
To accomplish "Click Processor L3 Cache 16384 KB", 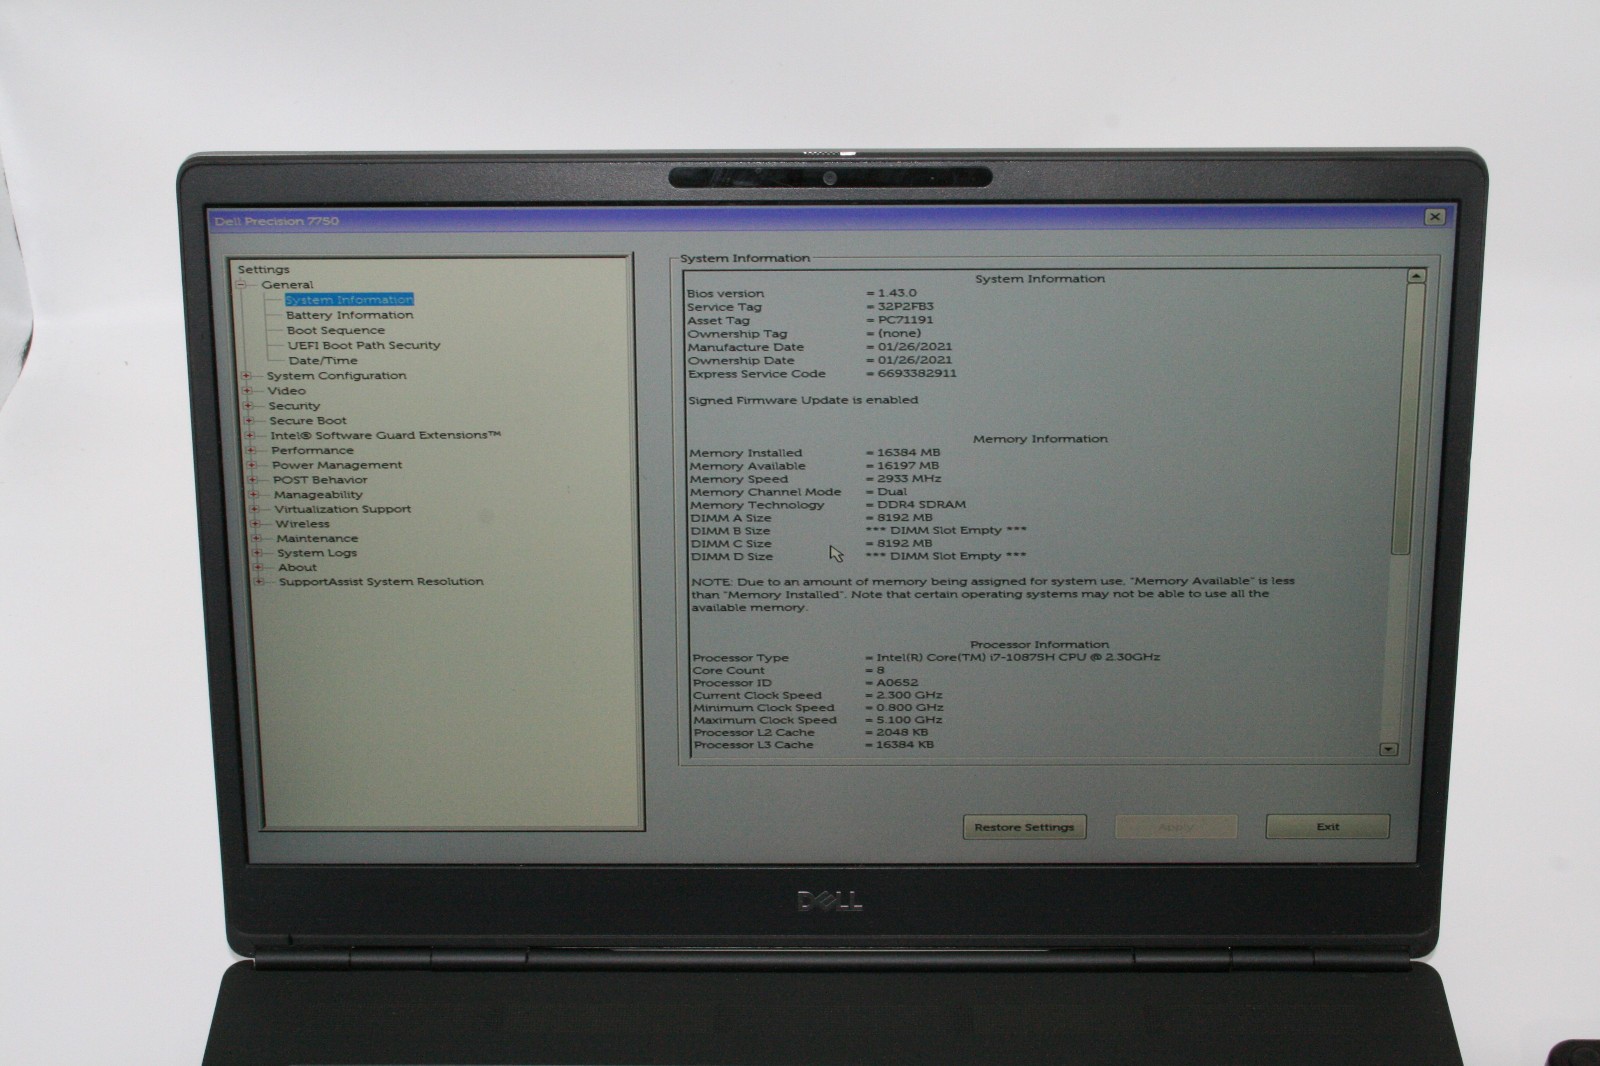I will pos(905,744).
